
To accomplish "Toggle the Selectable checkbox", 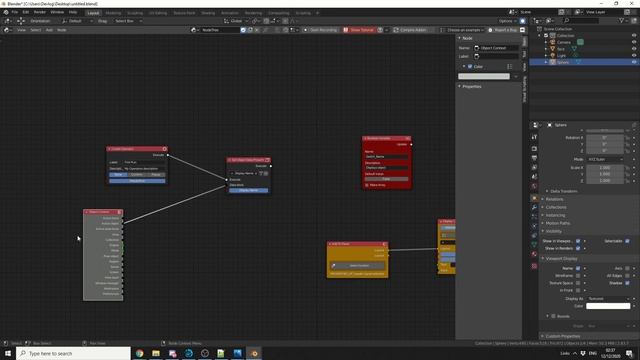I will click(x=627, y=241).
